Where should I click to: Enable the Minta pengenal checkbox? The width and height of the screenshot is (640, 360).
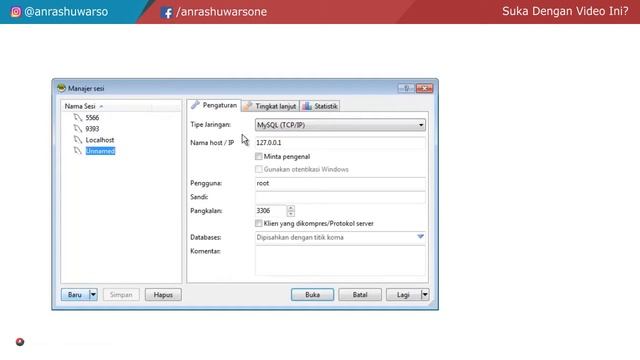[x=258, y=156]
